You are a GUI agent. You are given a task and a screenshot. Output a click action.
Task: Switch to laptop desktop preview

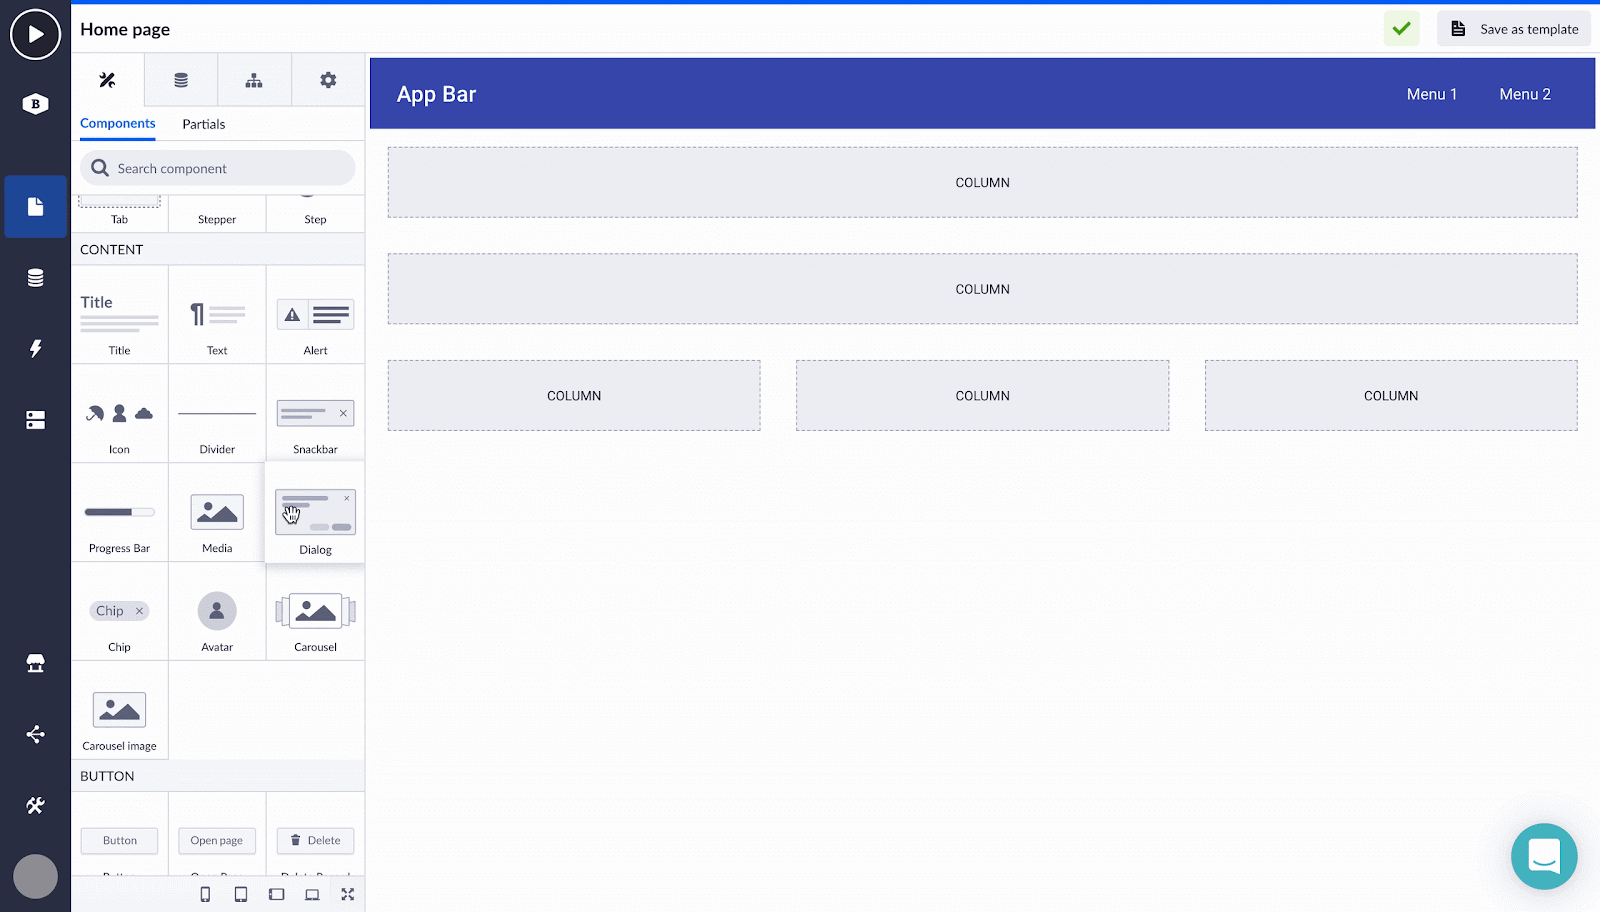pos(312,894)
